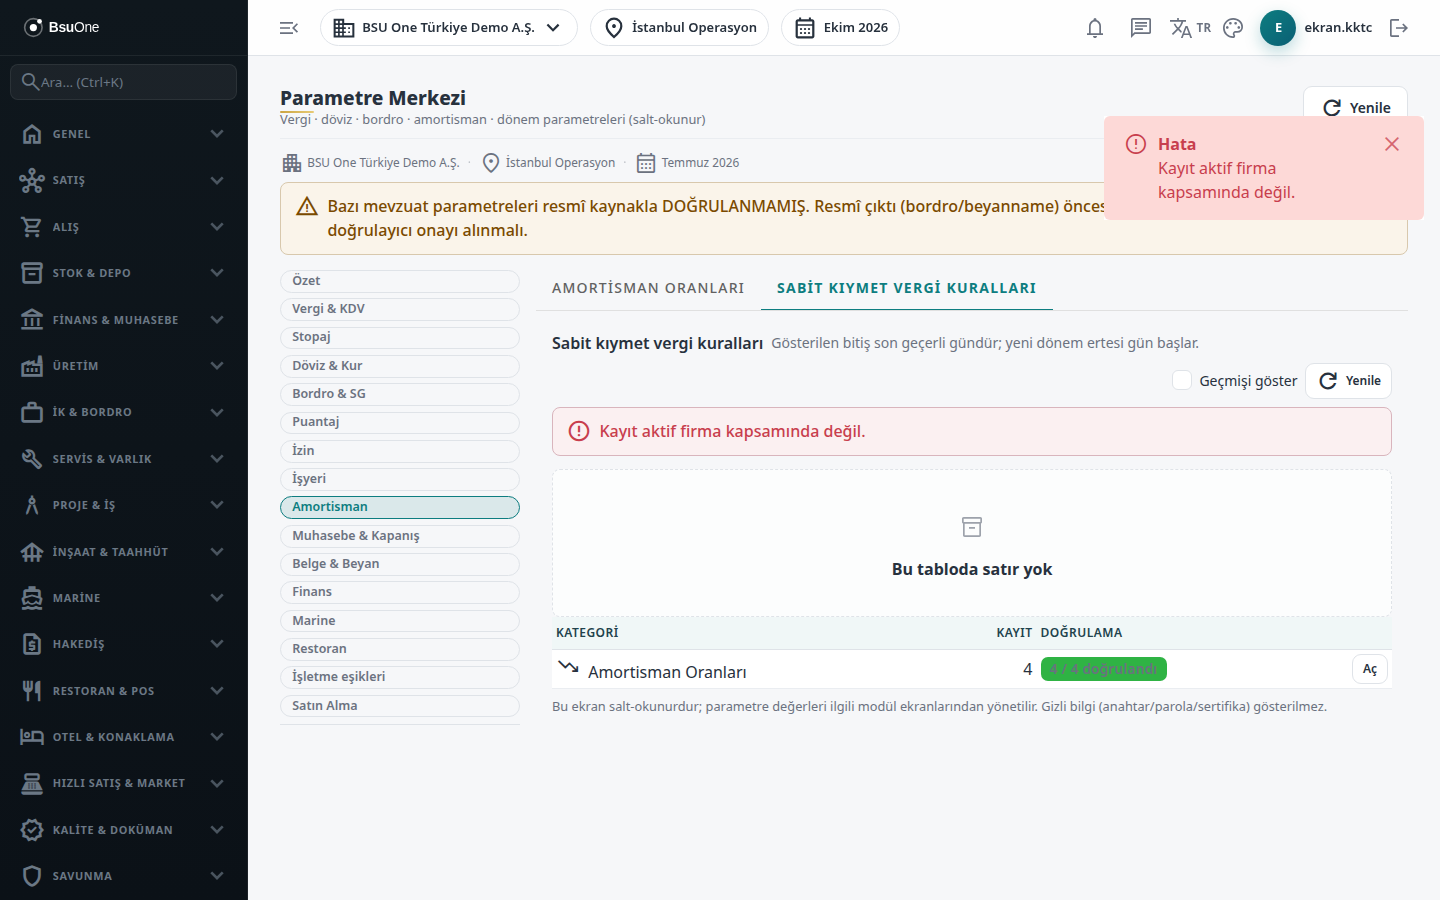Click the Yenile button at the page header
The image size is (1440, 900).
tap(1355, 107)
